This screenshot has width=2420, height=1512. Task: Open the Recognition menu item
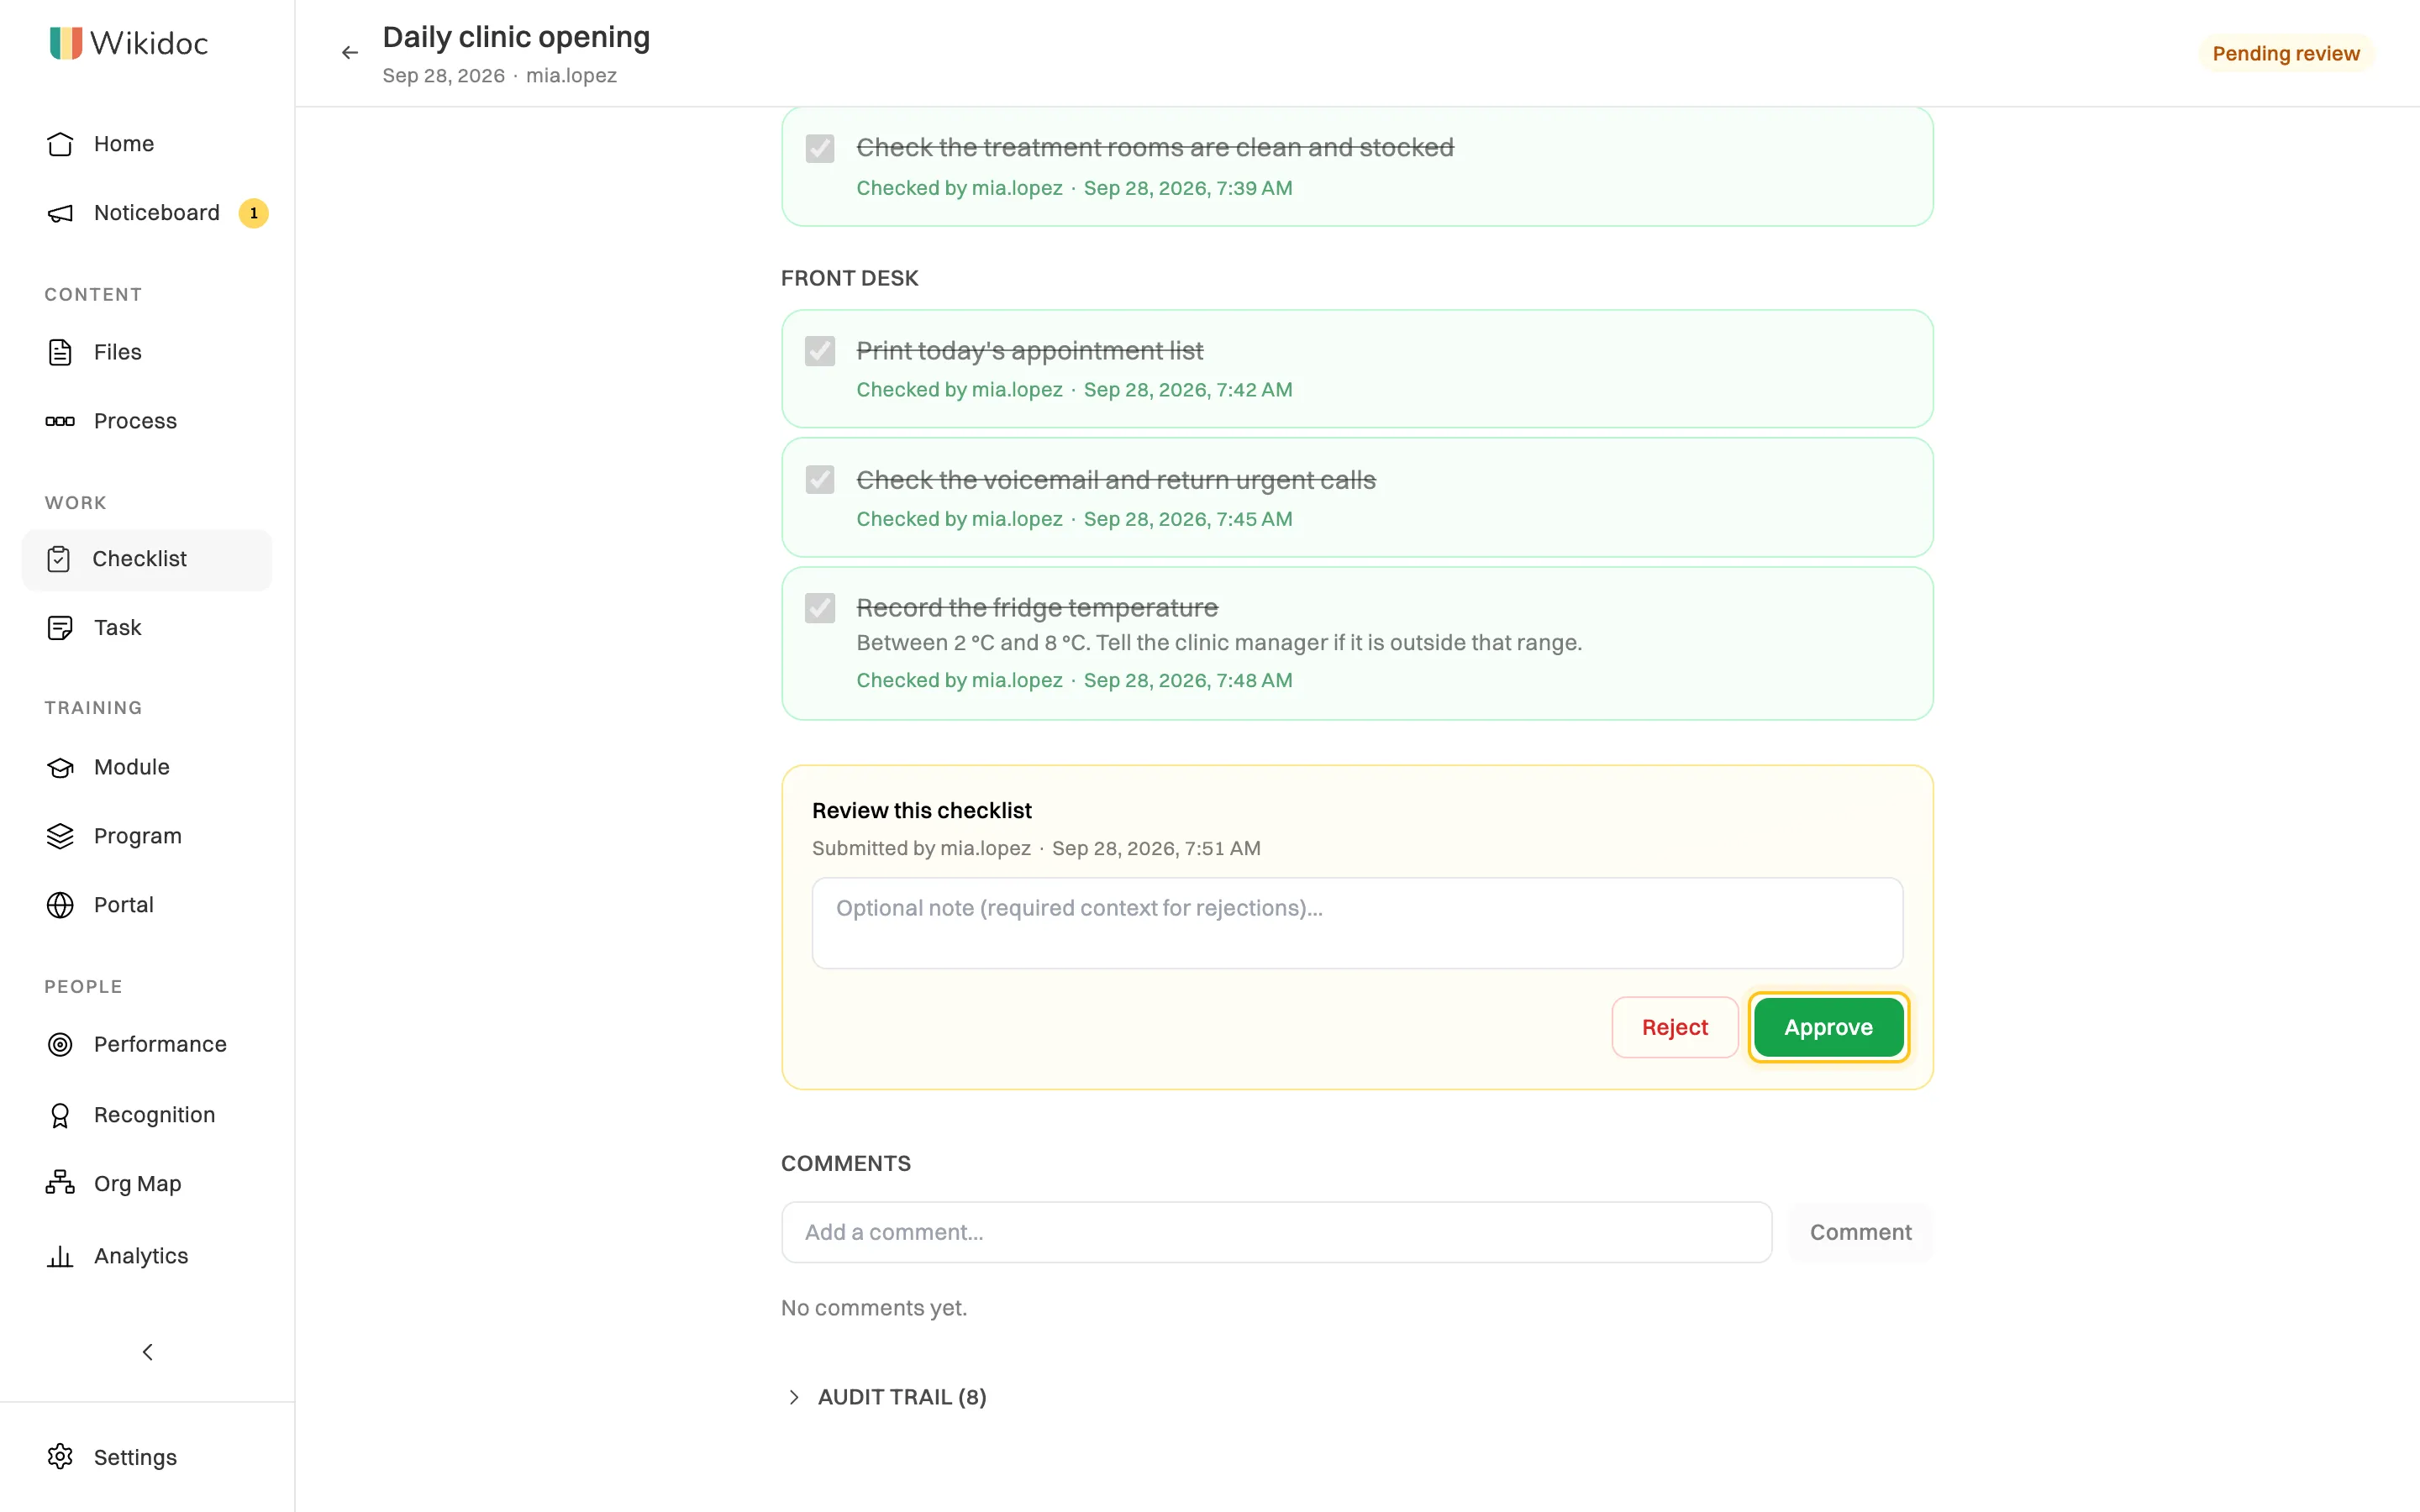[147, 1115]
